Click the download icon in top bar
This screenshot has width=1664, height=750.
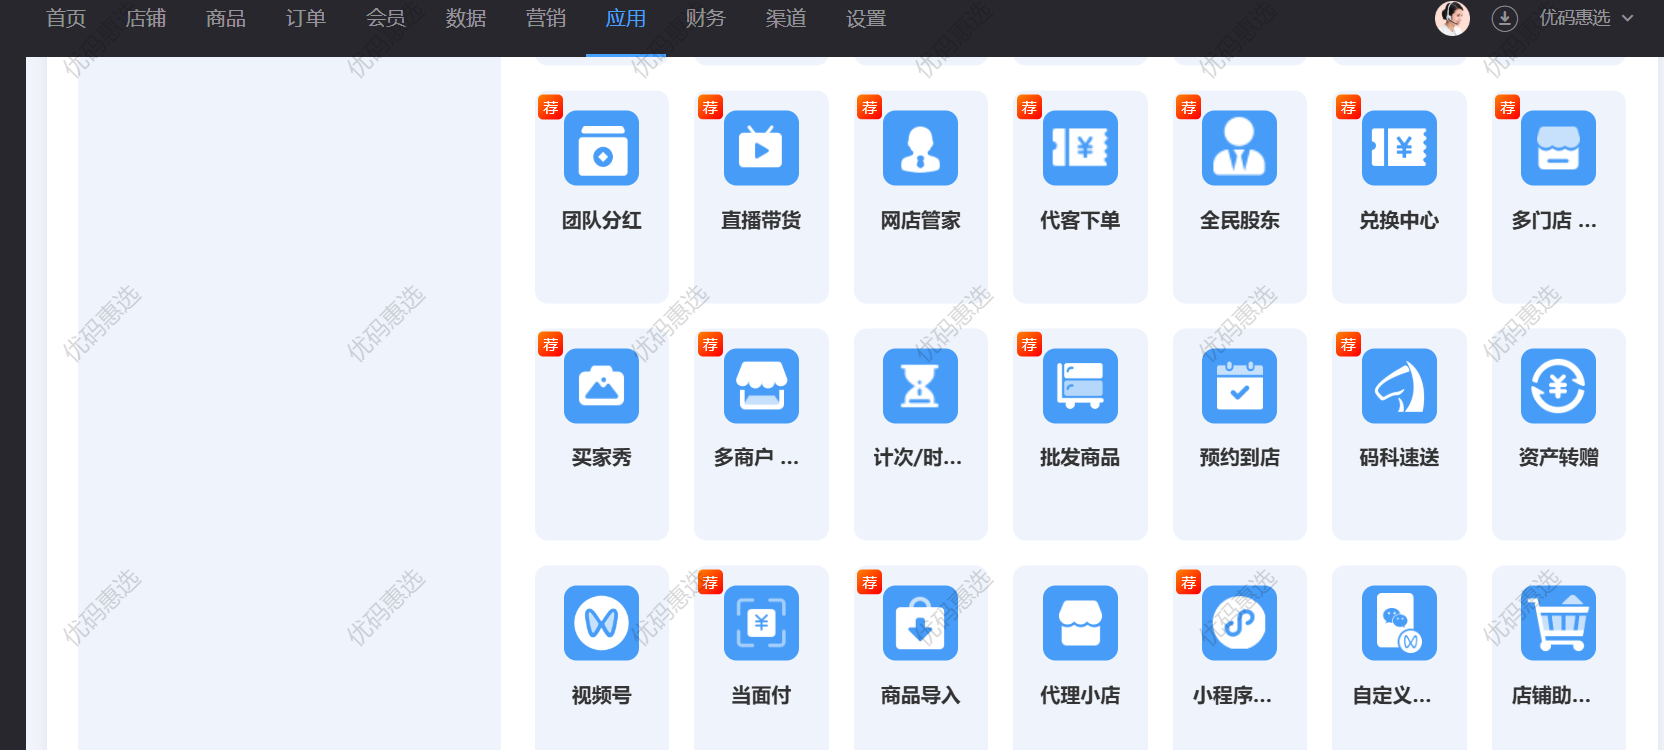[x=1504, y=19]
